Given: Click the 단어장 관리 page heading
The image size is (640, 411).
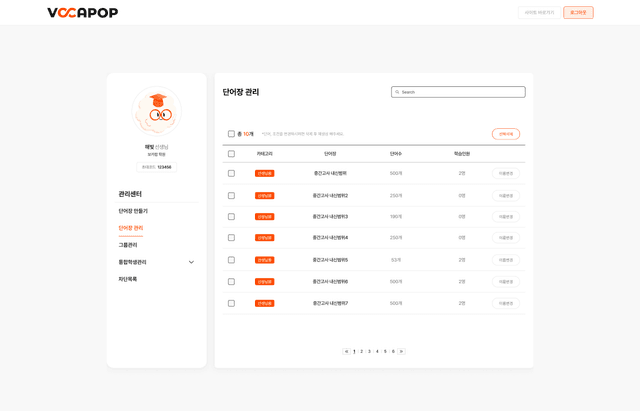Looking at the screenshot, I should (x=241, y=92).
